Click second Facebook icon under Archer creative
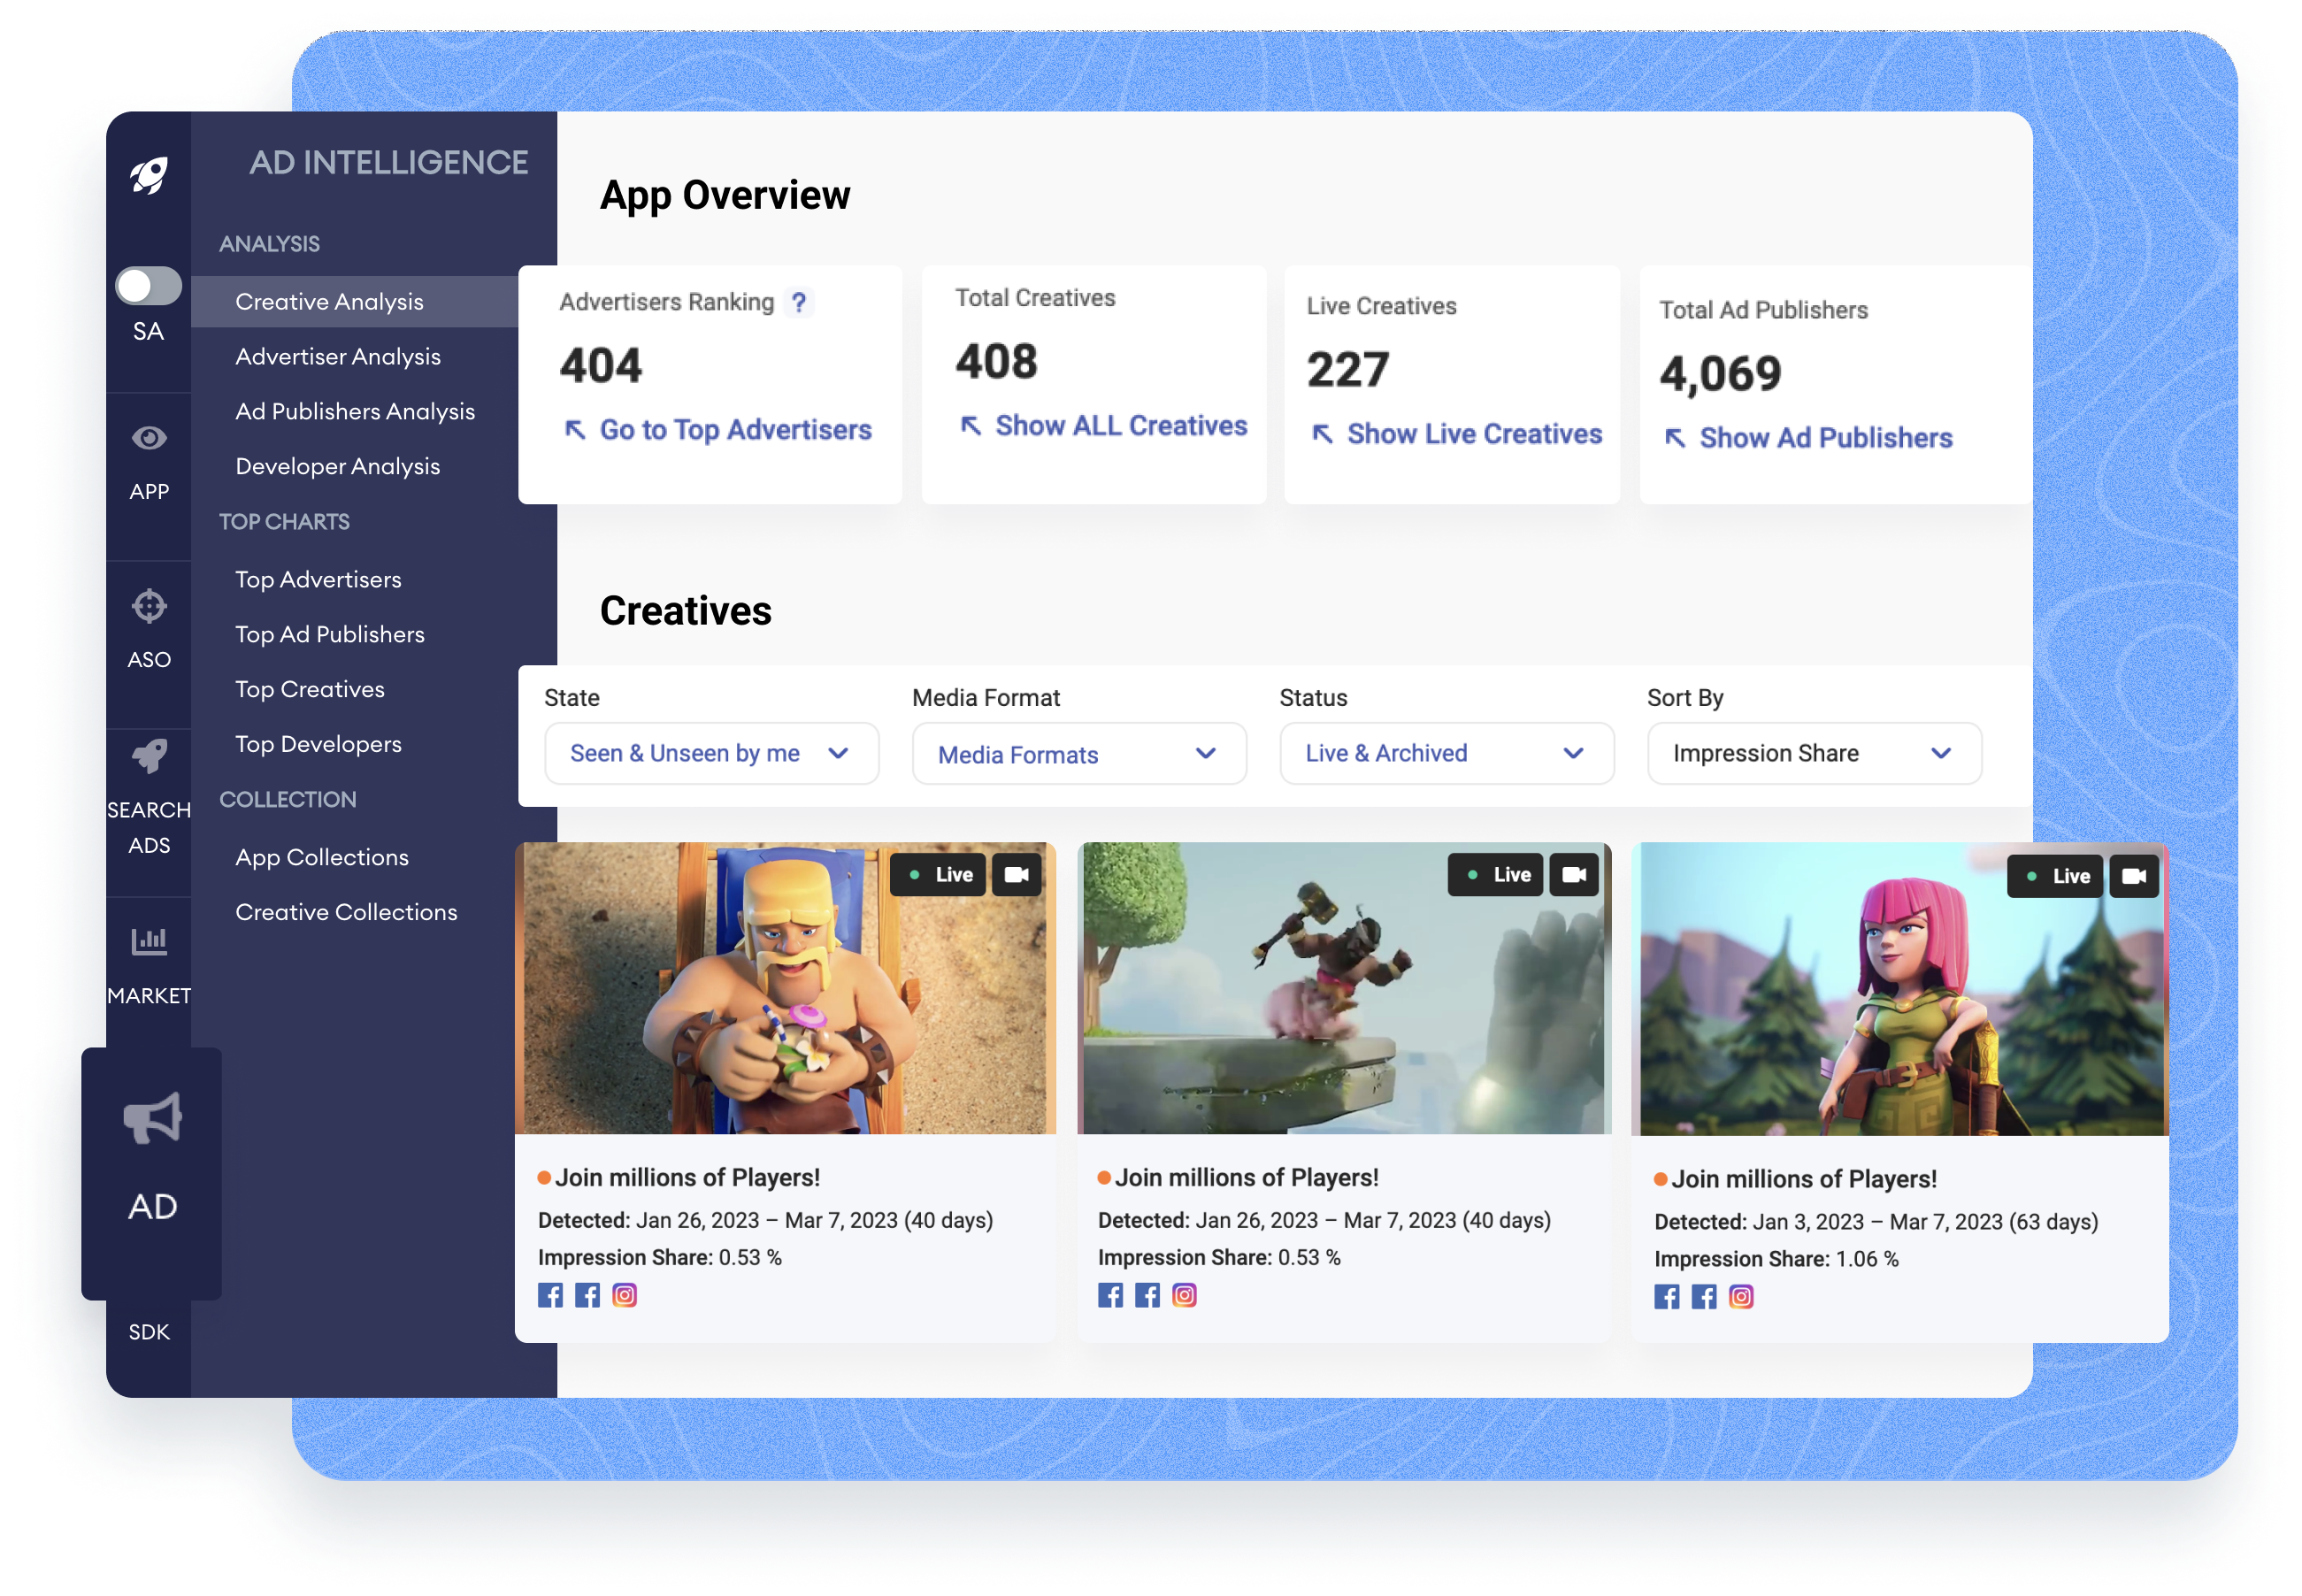 click(1704, 1299)
